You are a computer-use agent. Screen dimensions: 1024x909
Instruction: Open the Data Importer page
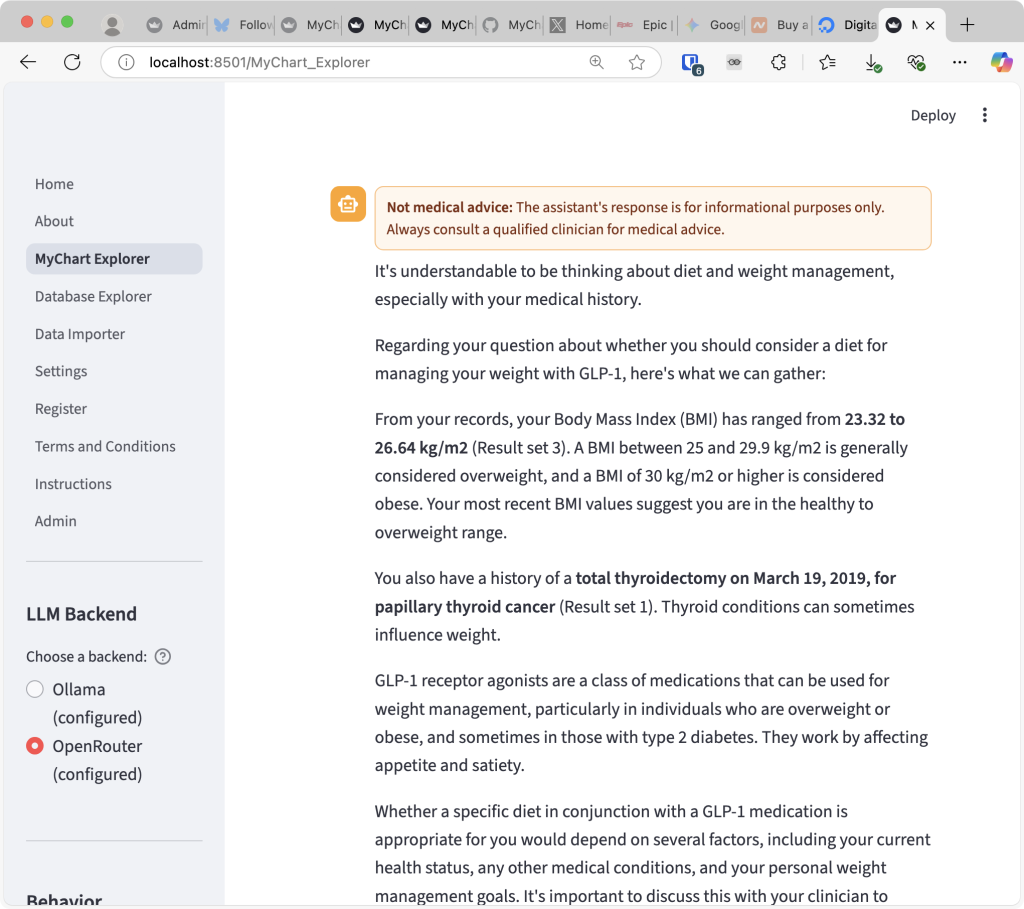80,334
